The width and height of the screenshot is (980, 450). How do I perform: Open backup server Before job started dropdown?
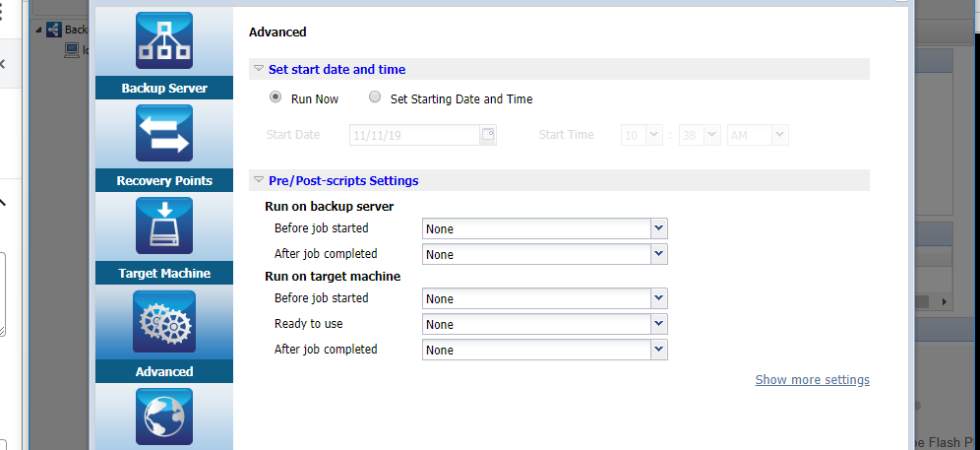point(658,229)
